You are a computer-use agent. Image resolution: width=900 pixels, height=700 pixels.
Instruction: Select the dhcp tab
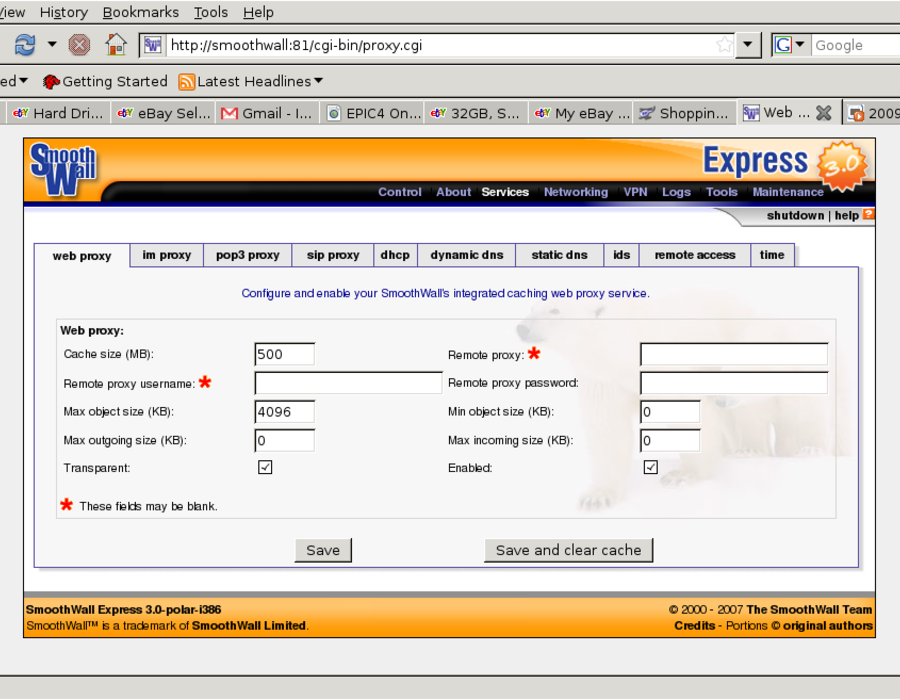395,255
